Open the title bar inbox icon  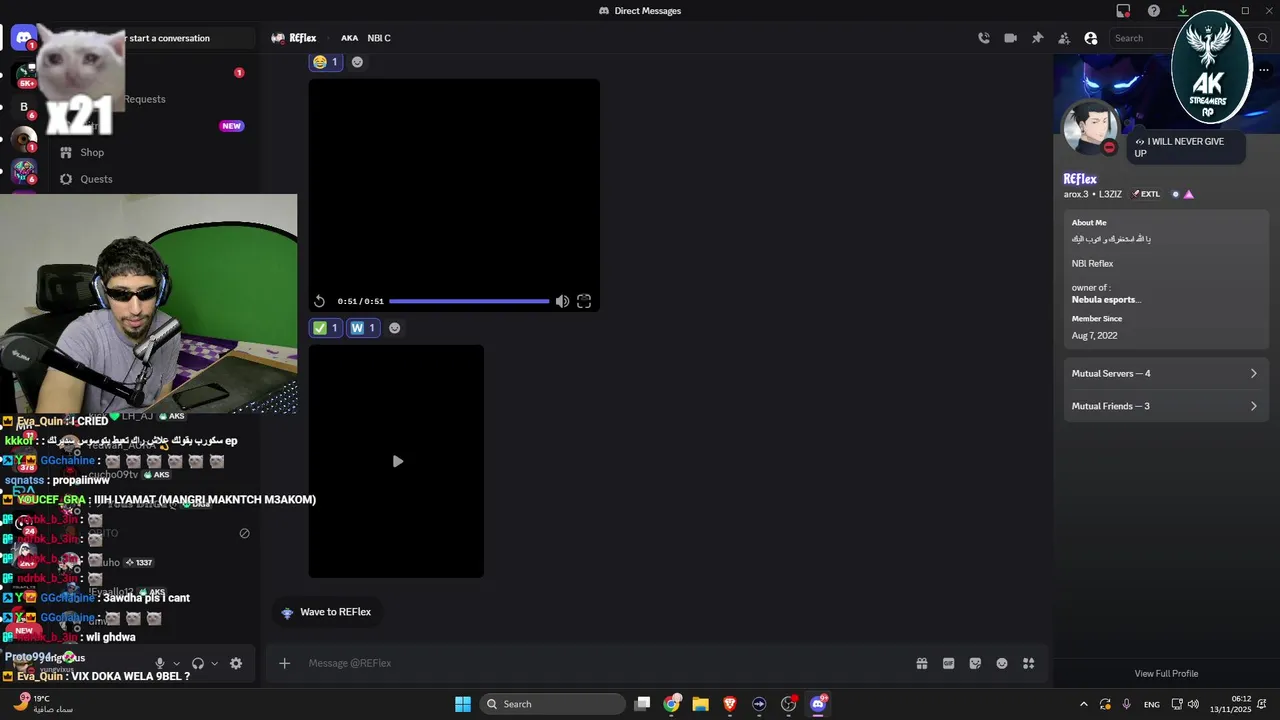pyautogui.click(x=1123, y=11)
